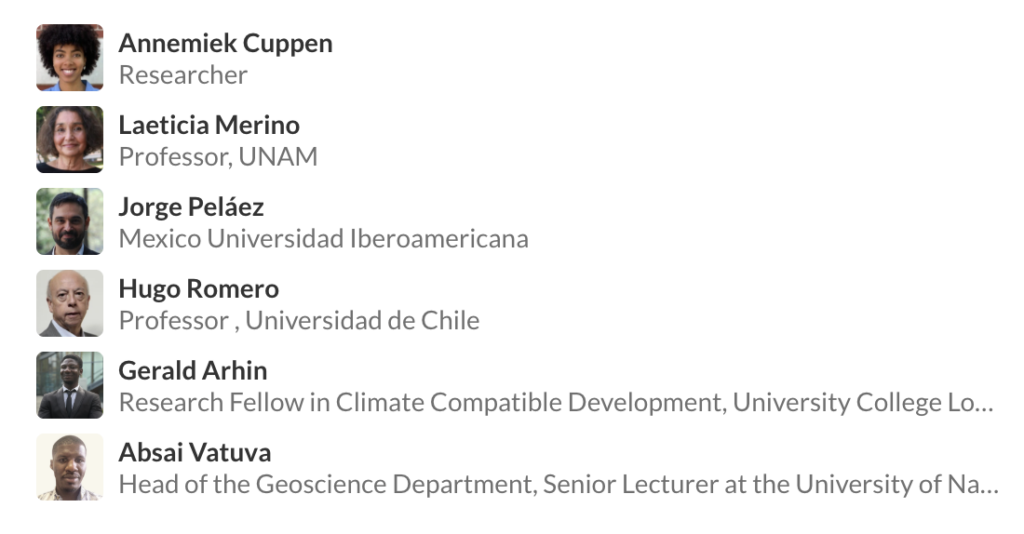Image resolution: width=1024 pixels, height=534 pixels.
Task: Select the "Professor, UNAM" description
Action: 218,157
